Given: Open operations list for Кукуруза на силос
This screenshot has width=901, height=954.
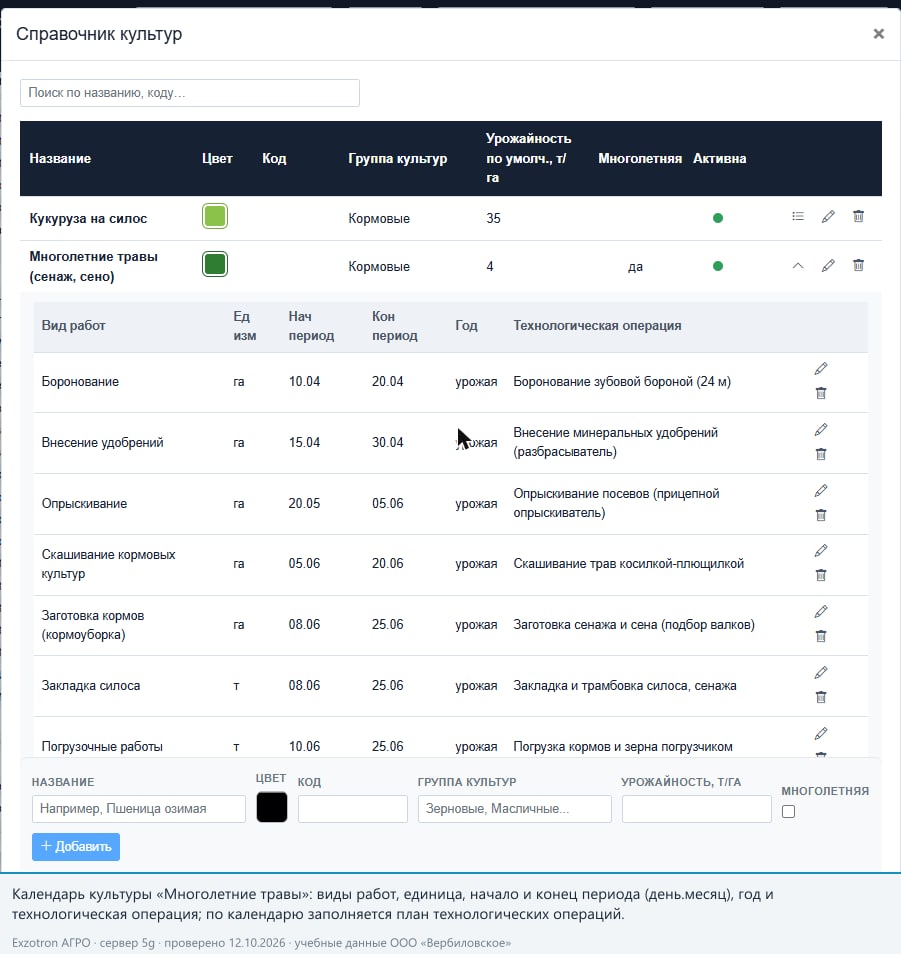Looking at the screenshot, I should [798, 217].
